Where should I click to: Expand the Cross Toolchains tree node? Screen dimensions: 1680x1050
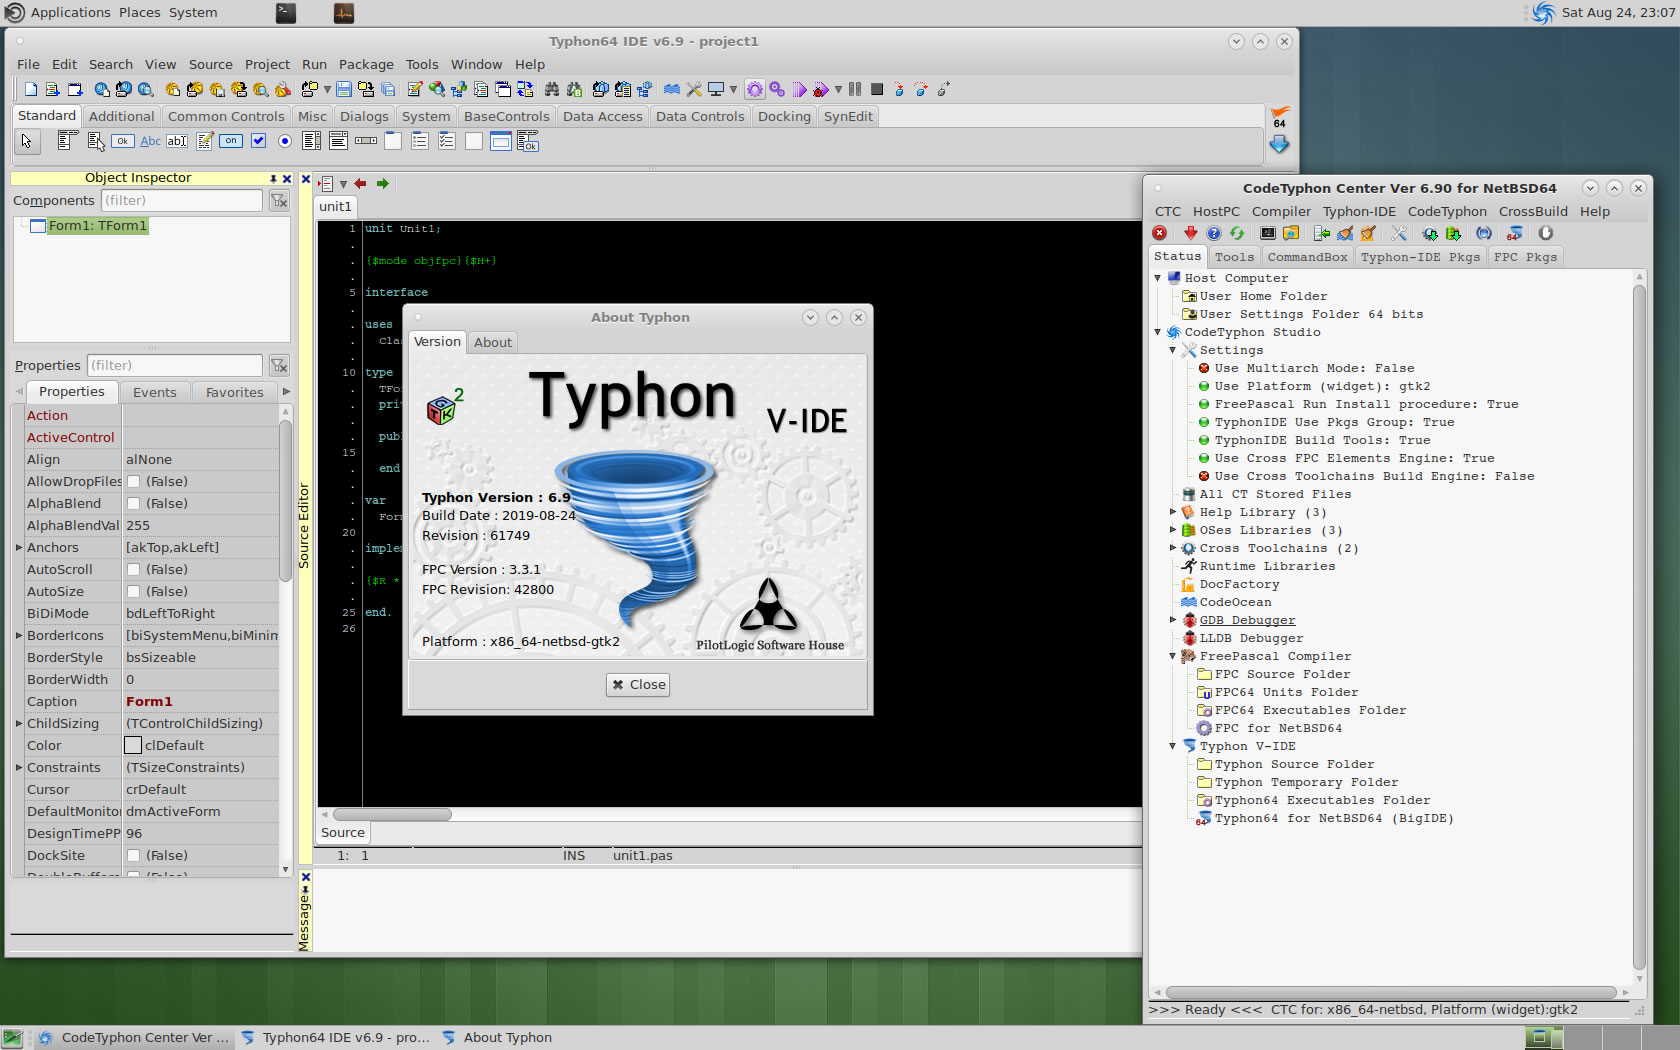1173,548
